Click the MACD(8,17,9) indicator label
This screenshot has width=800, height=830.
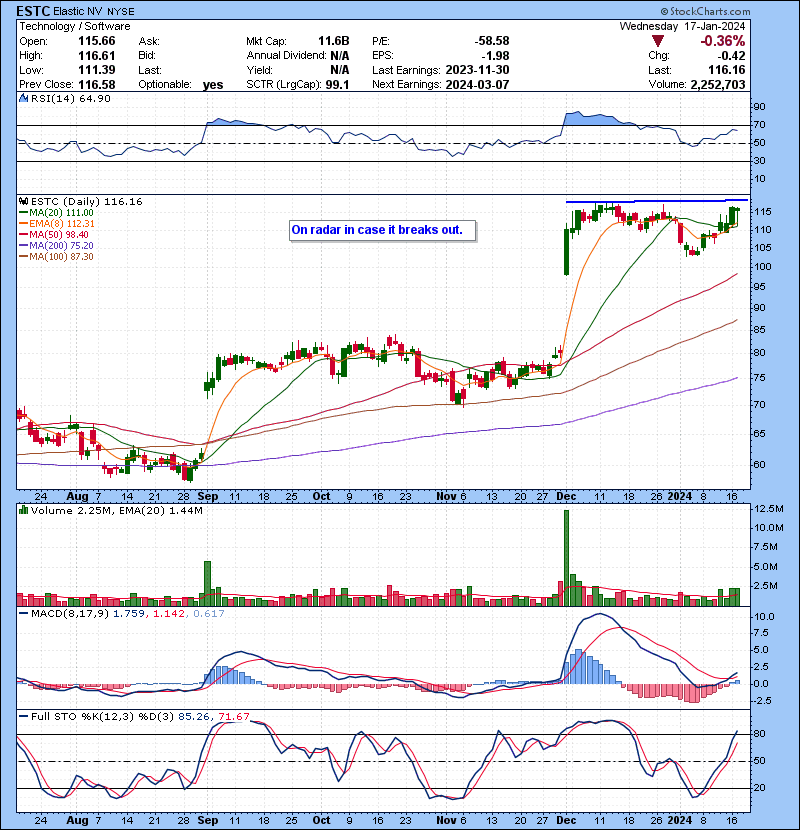70,614
